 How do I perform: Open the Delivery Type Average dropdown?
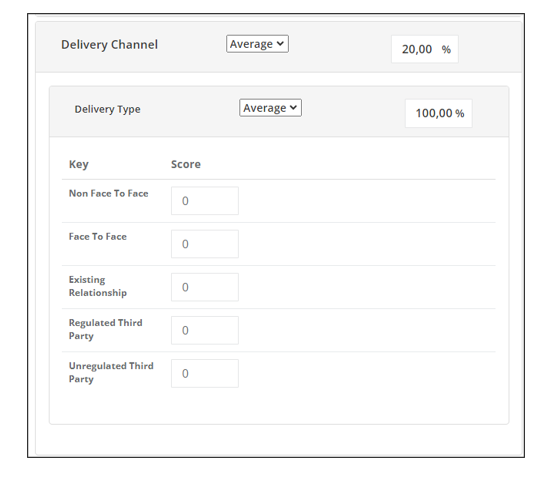coord(270,108)
